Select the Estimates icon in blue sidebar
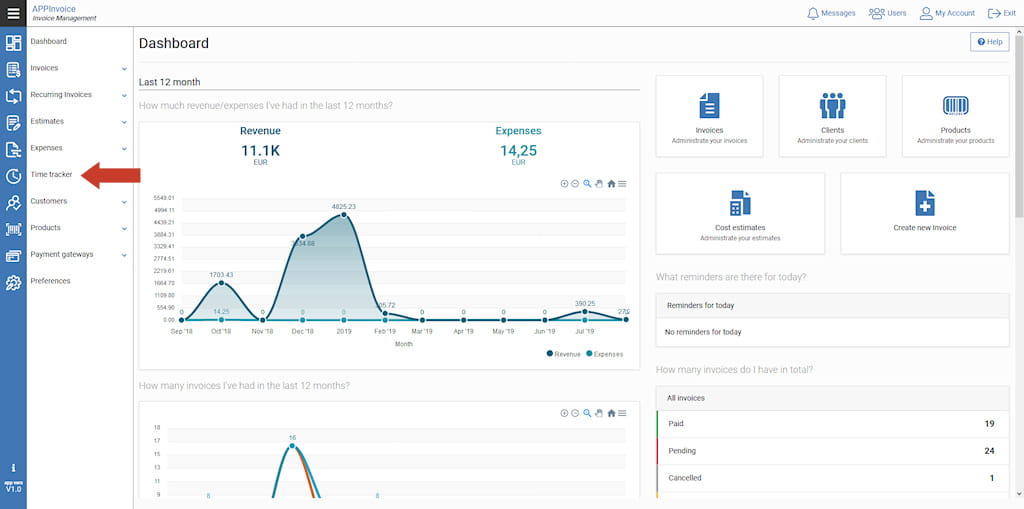The height and width of the screenshot is (509, 1024). pos(13,123)
